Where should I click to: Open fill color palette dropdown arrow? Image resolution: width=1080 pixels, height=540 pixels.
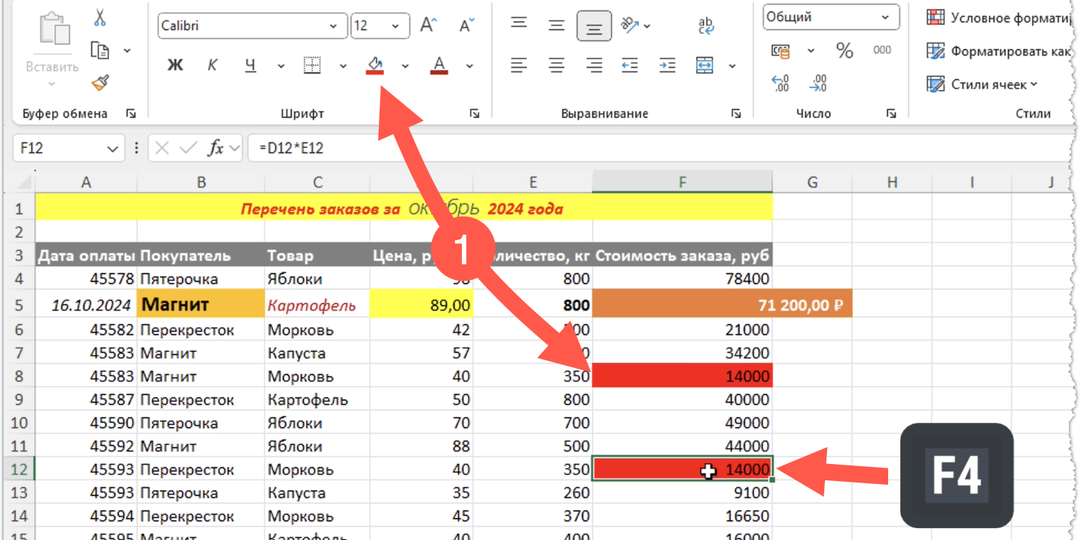pyautogui.click(x=406, y=66)
